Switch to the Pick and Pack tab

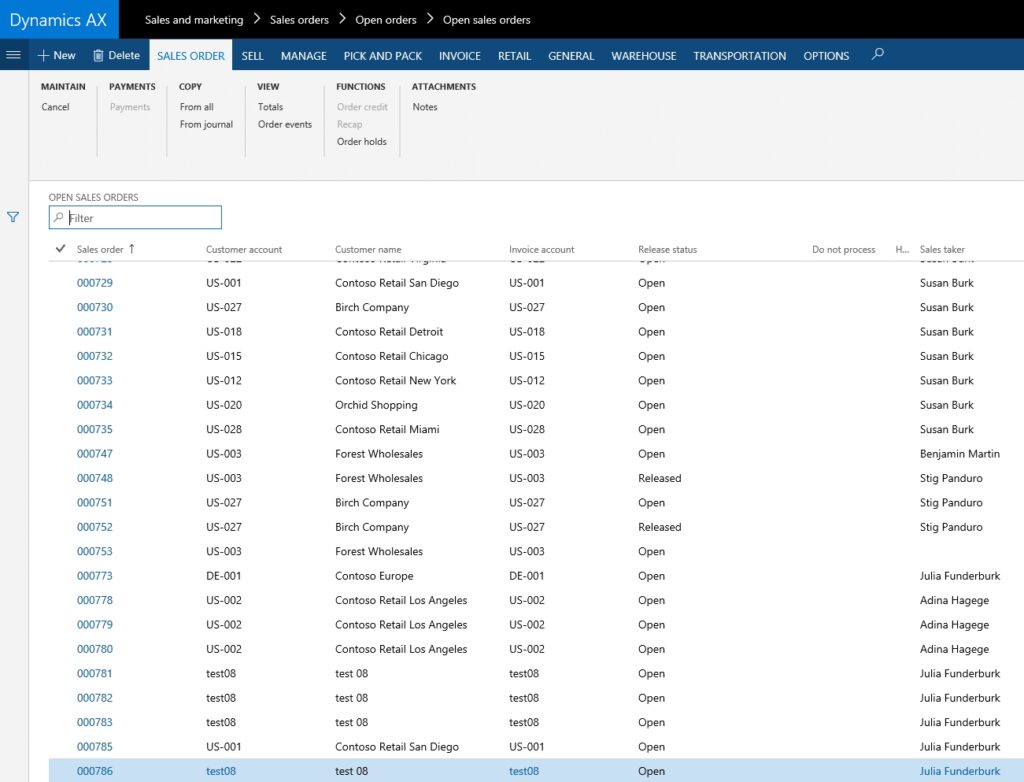[382, 56]
